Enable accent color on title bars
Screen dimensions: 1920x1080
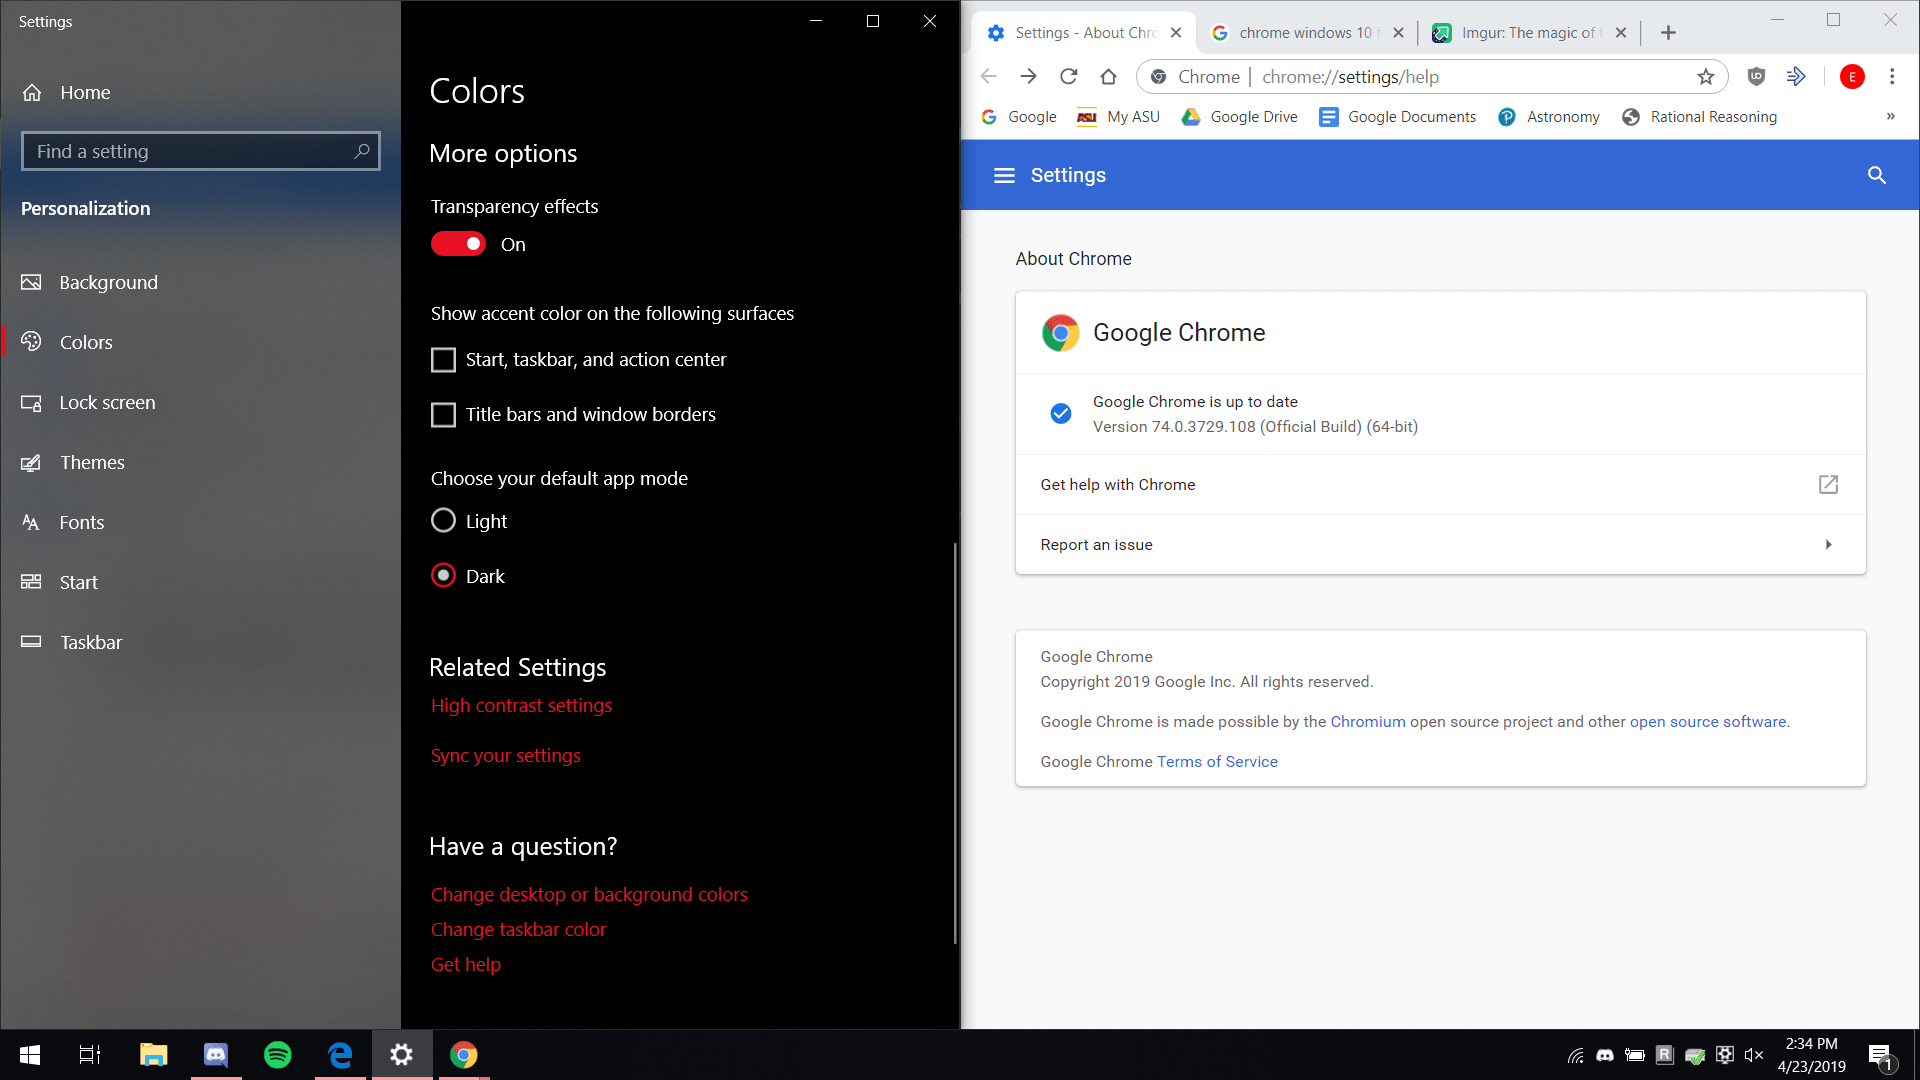click(443, 414)
